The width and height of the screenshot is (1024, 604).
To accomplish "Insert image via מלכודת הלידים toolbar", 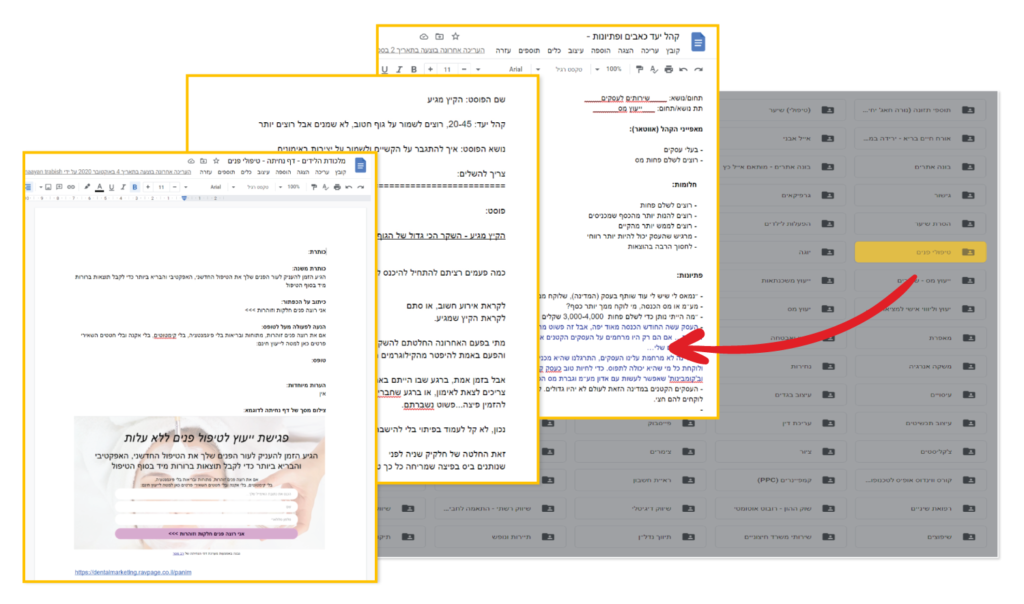I will [48, 187].
